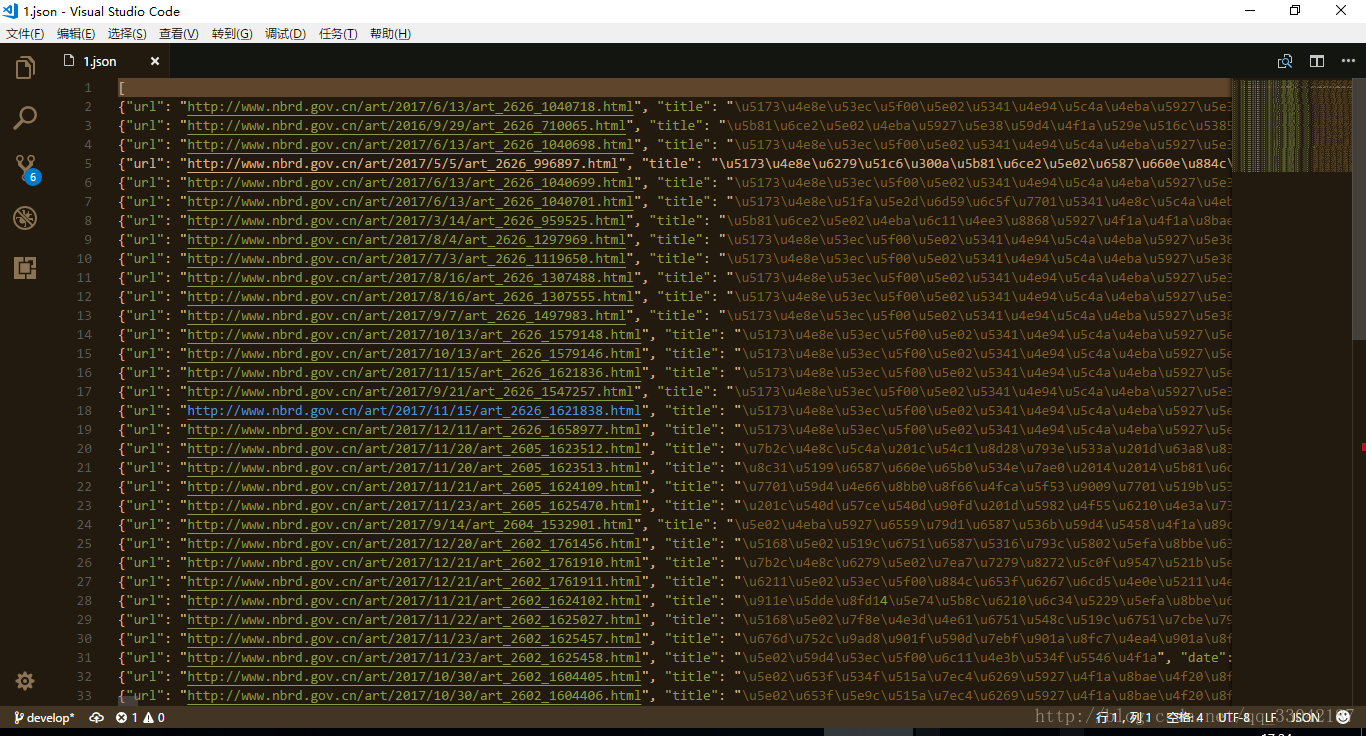
Task: Click the "title" key on line 5
Action: (667, 163)
